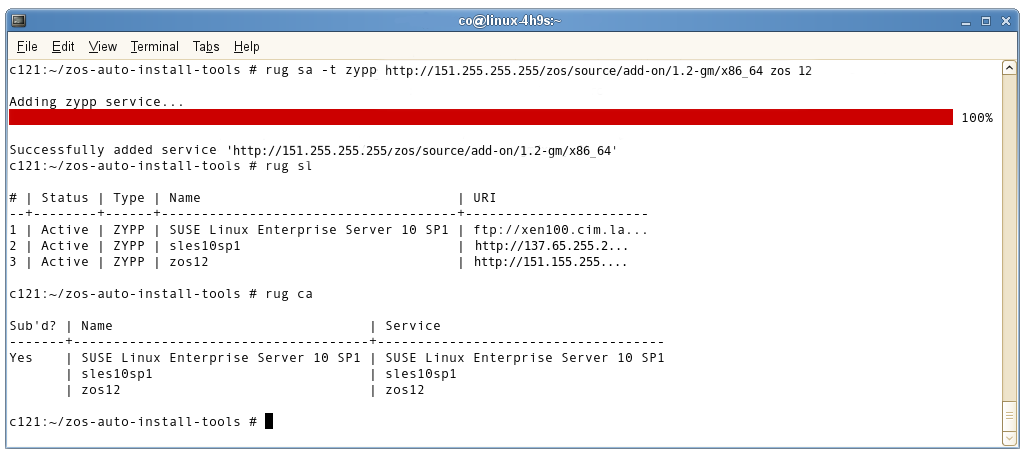
Task: Click the scrollbar up arrow
Action: coord(1008,68)
